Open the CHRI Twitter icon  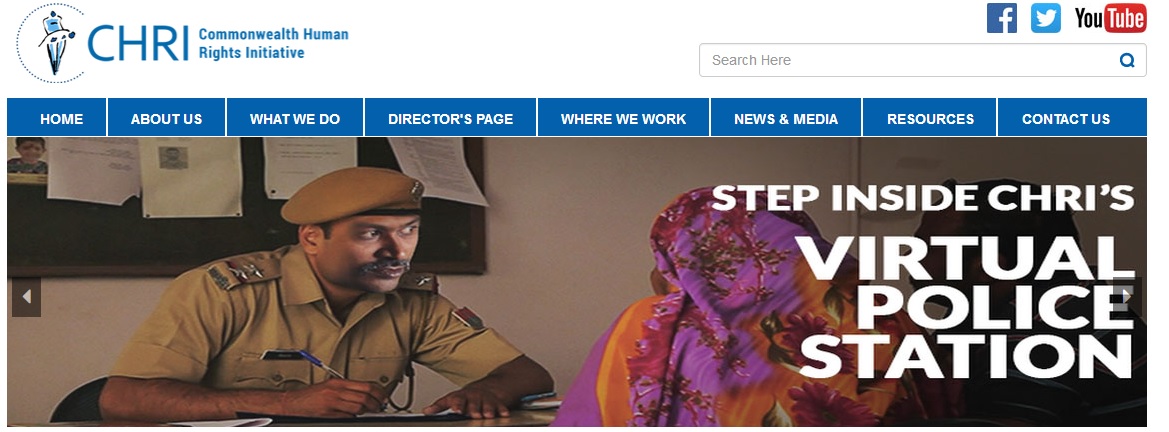point(1045,19)
